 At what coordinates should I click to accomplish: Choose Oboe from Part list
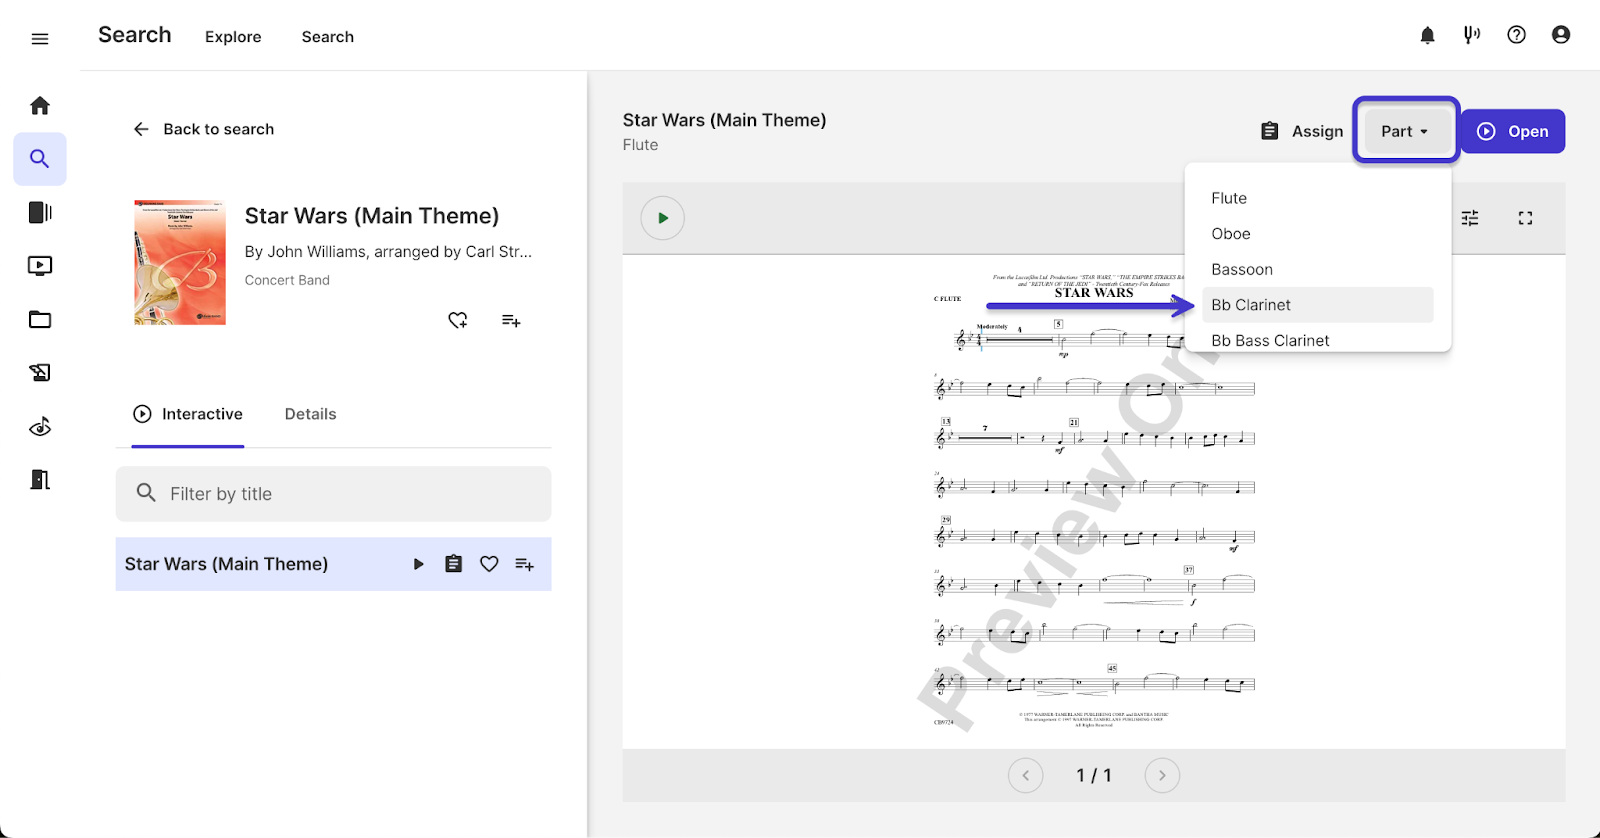(1318, 234)
